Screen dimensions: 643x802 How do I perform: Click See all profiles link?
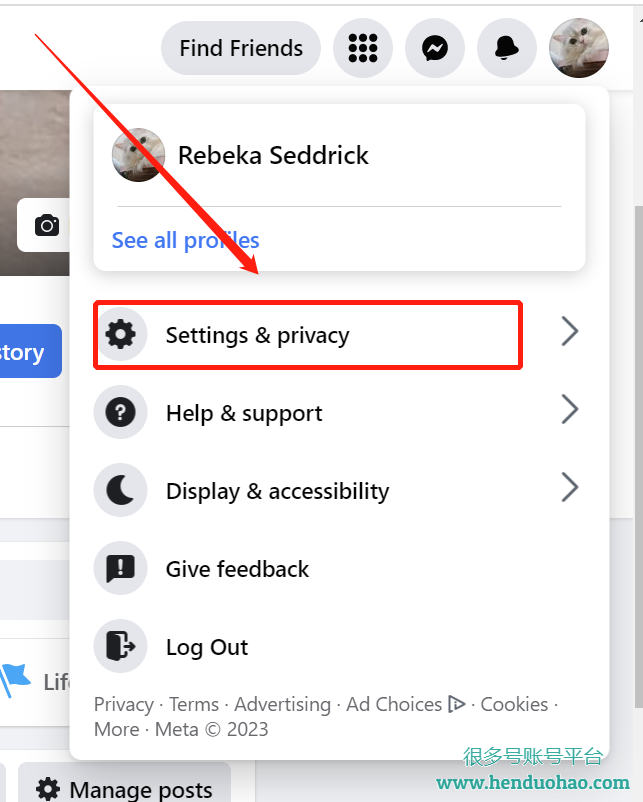click(x=185, y=240)
